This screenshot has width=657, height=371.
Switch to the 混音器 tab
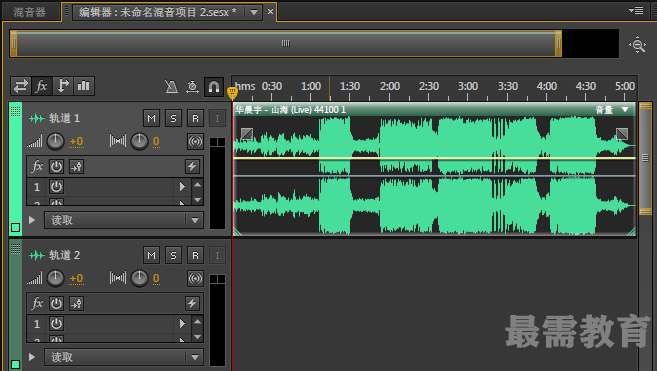coord(29,12)
